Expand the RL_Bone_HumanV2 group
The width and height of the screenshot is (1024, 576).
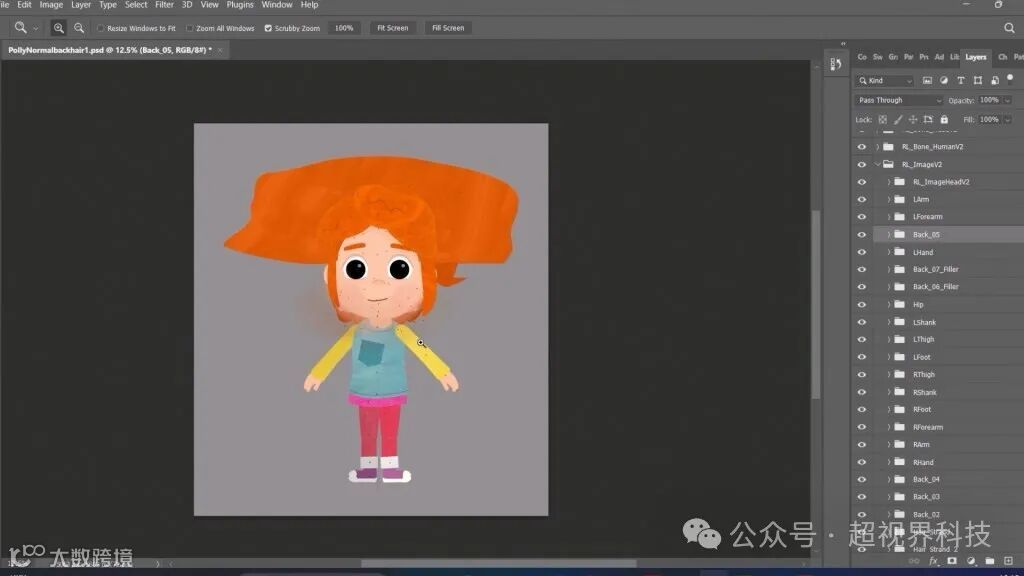click(878, 147)
